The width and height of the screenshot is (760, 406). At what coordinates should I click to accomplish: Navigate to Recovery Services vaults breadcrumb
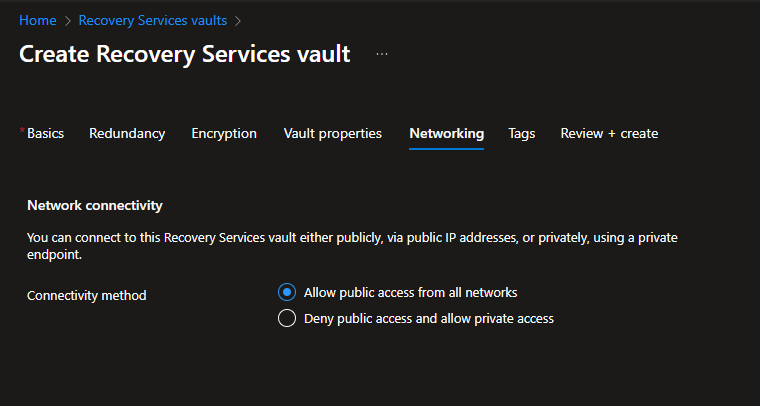(x=152, y=20)
